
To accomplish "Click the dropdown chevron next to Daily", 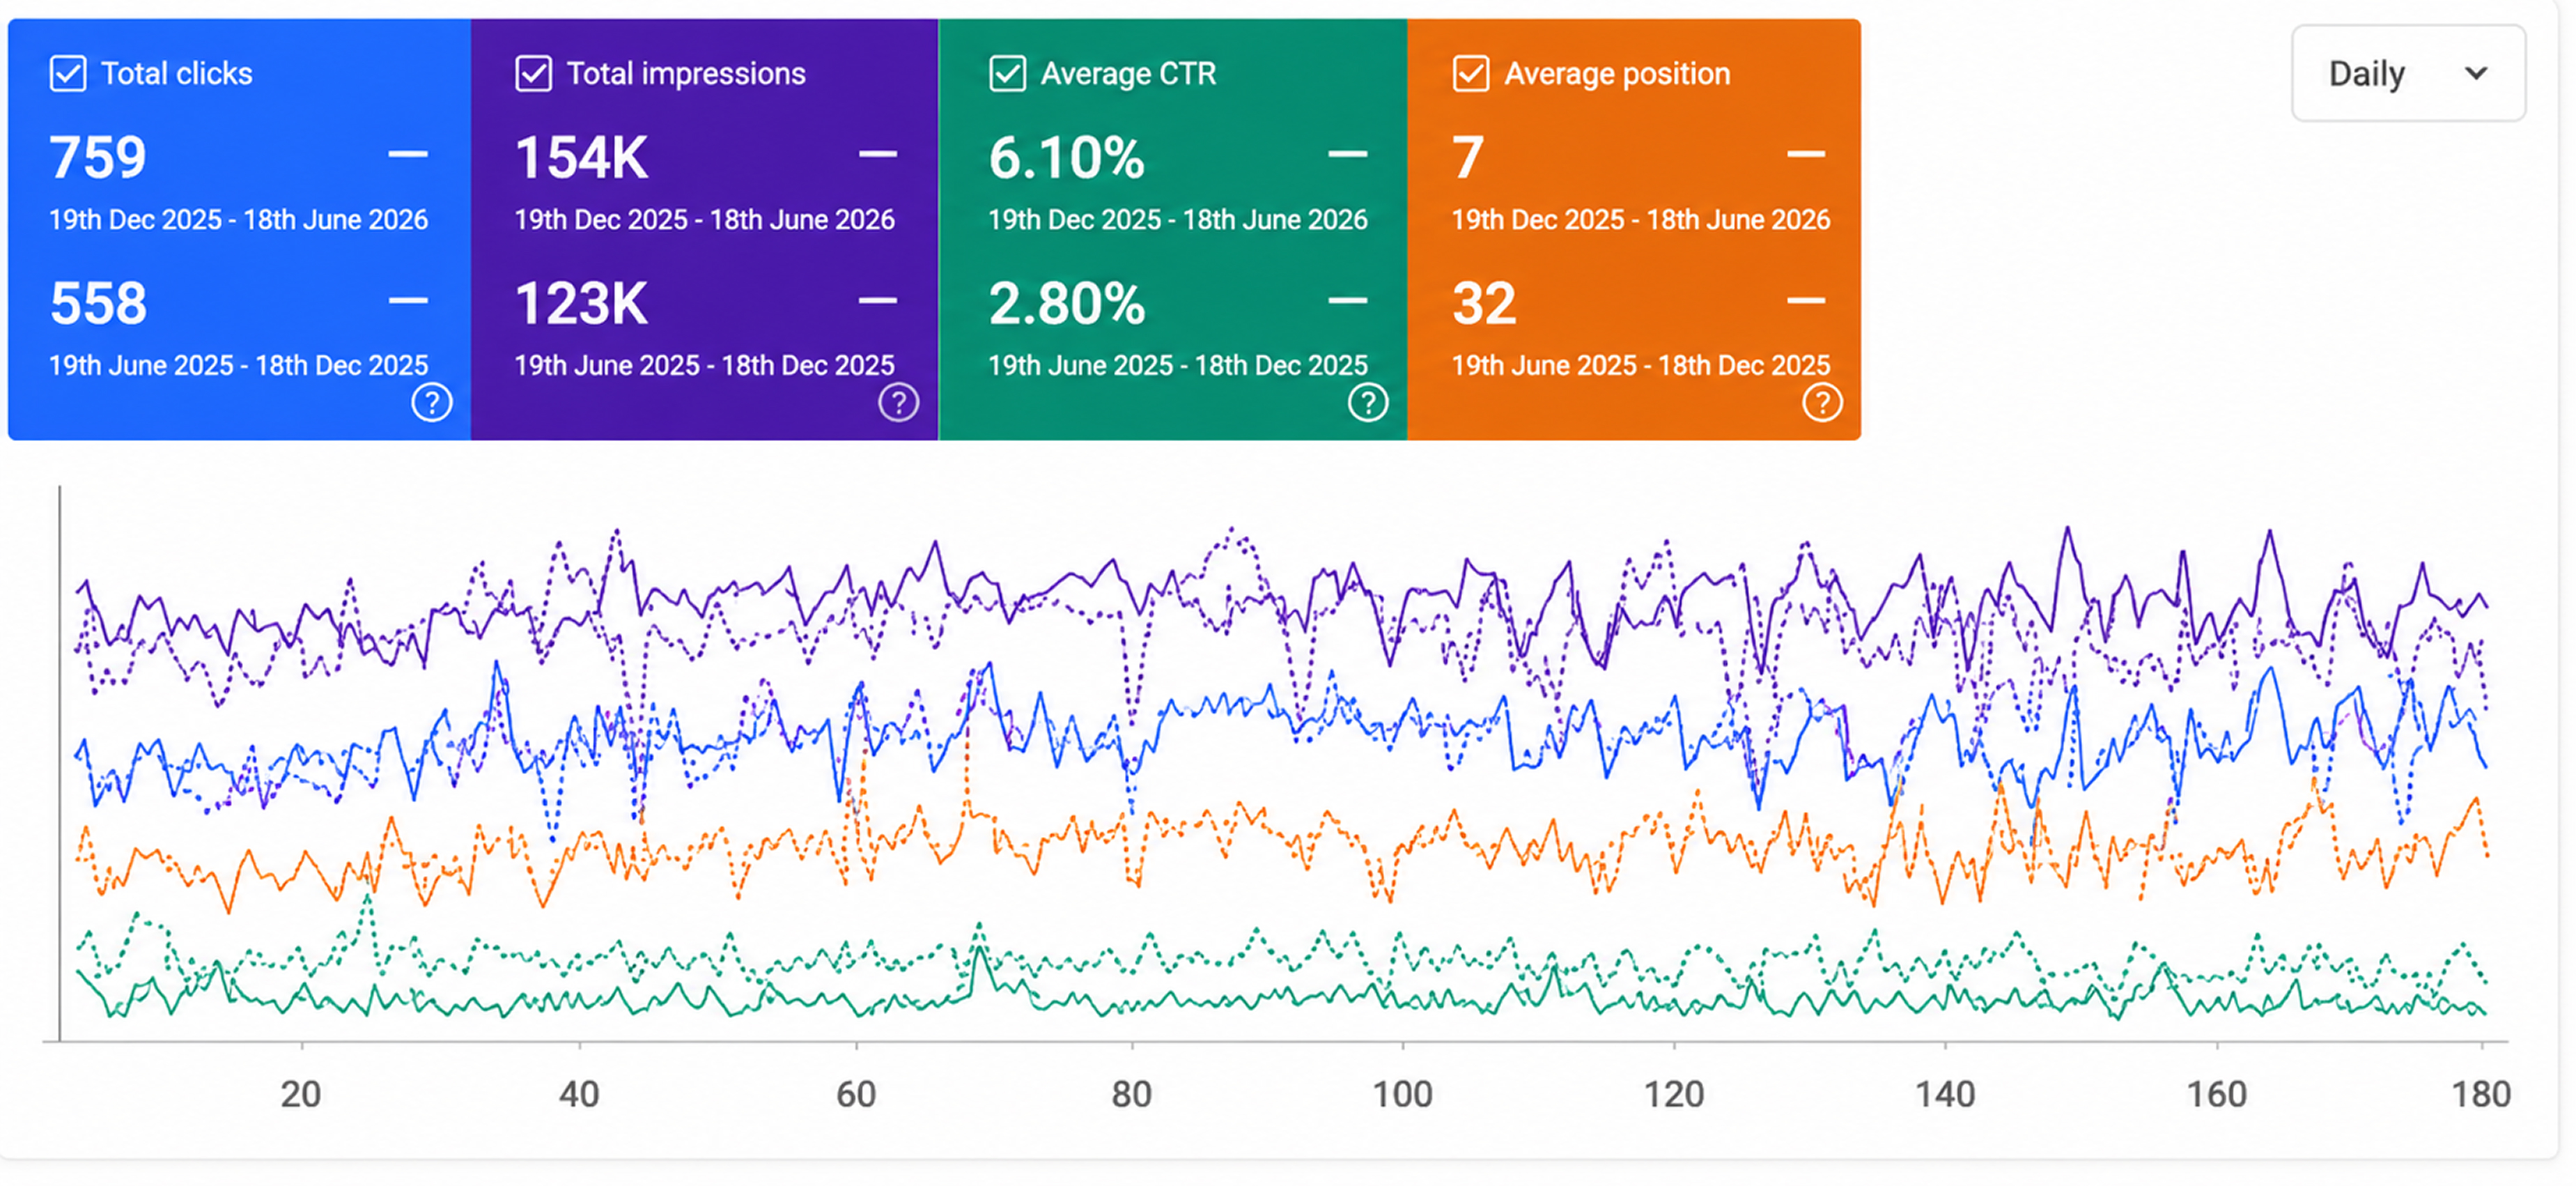I will pyautogui.click(x=2476, y=74).
